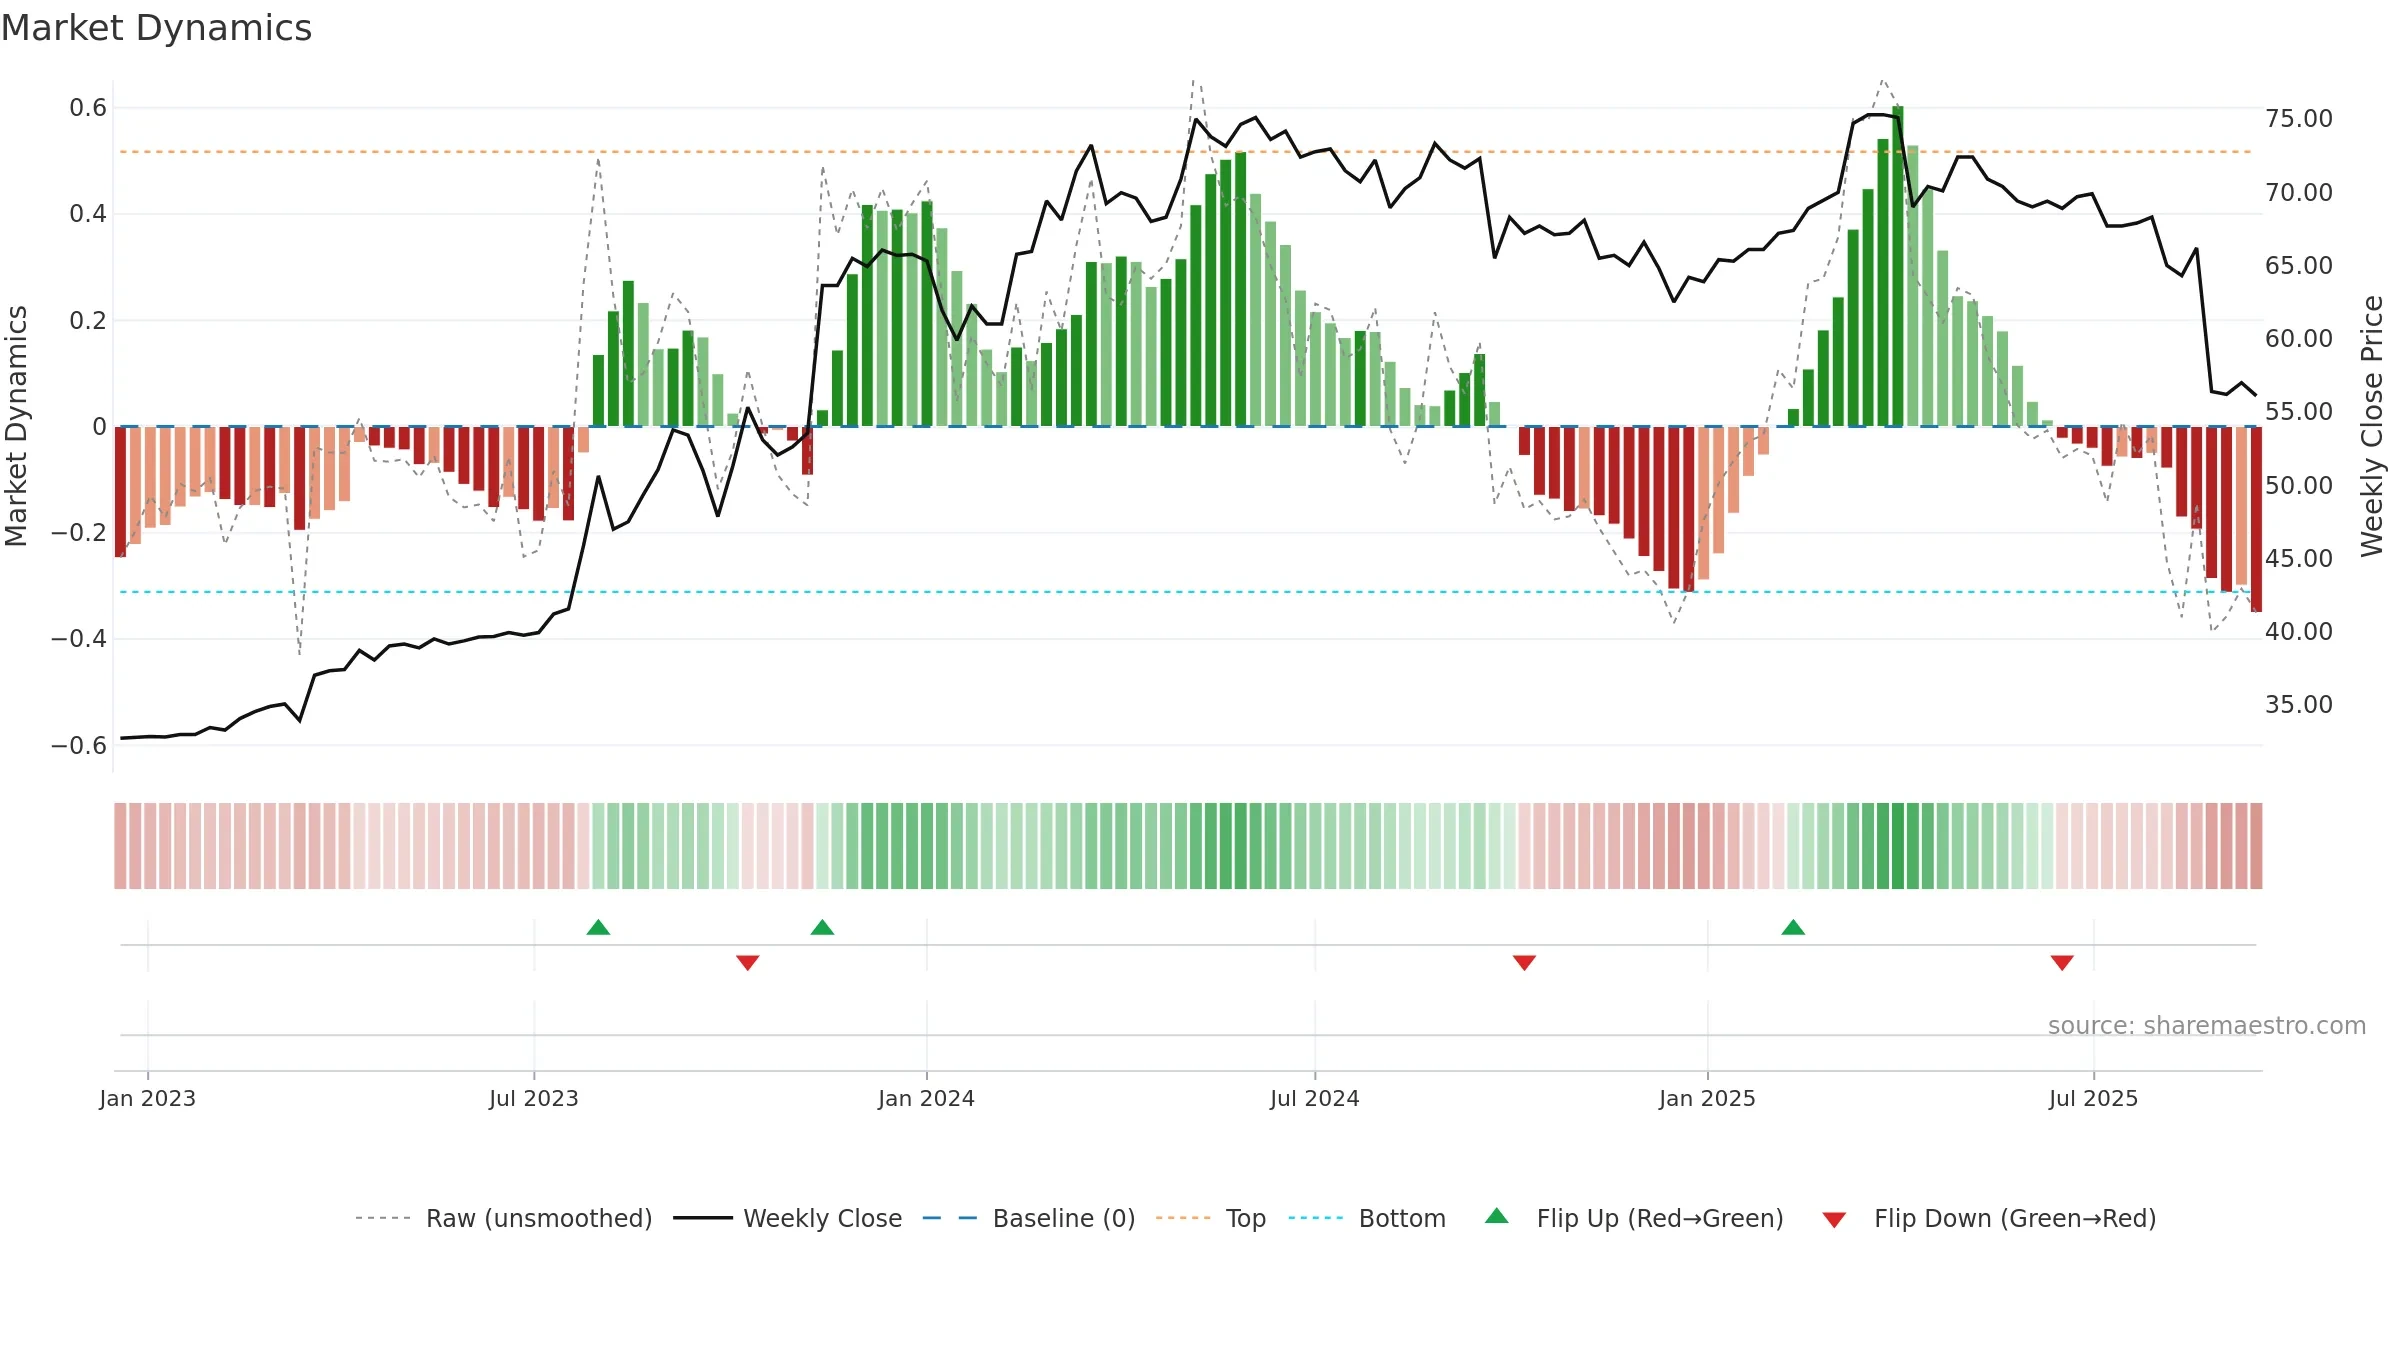Click the tallest green bar peaking above 0.6 in 2025
The height and width of the screenshot is (1350, 2400).
coord(1898,266)
